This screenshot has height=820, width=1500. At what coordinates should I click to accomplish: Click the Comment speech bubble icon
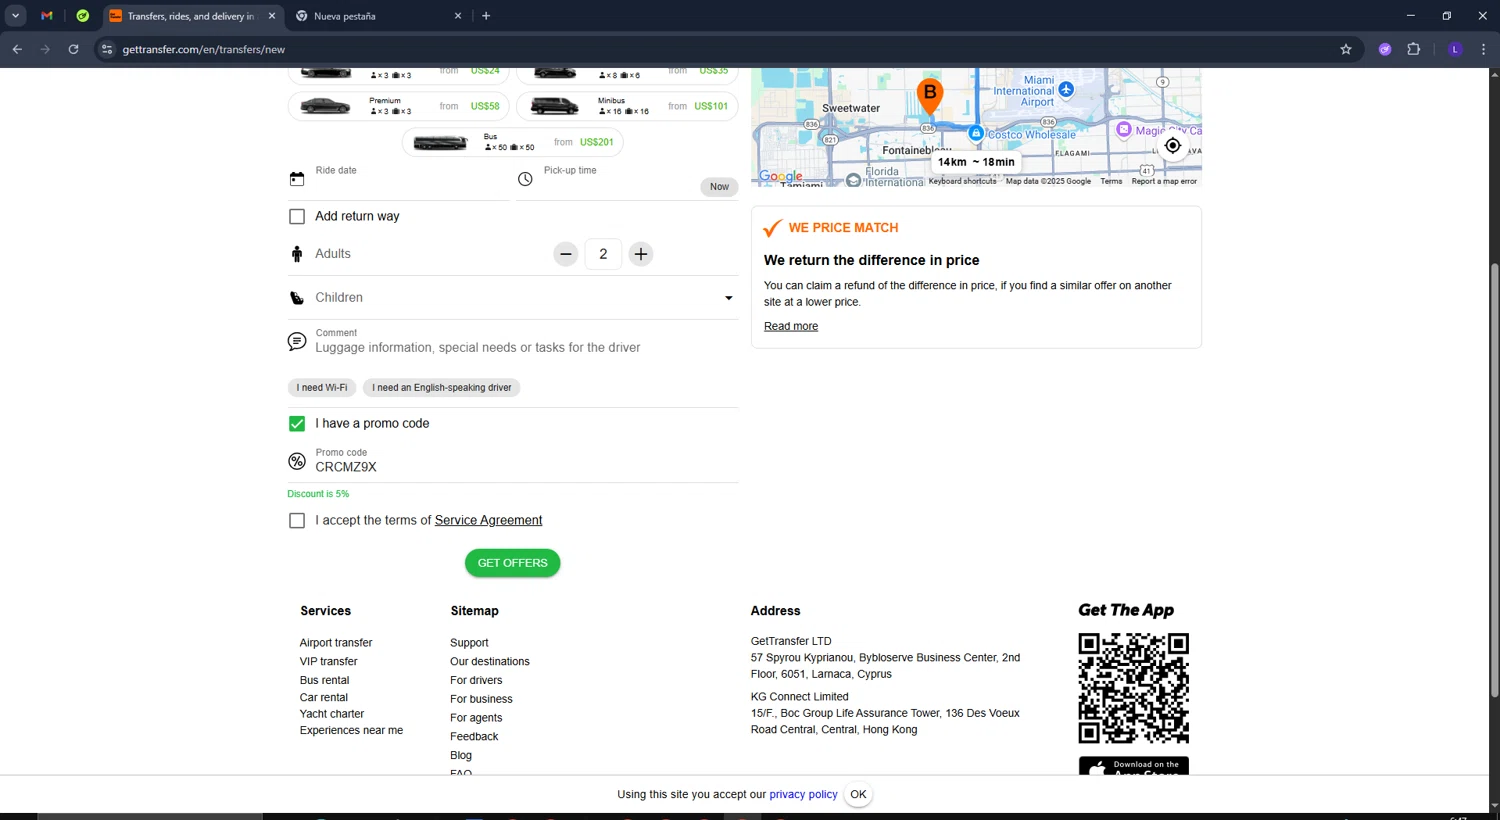297,342
